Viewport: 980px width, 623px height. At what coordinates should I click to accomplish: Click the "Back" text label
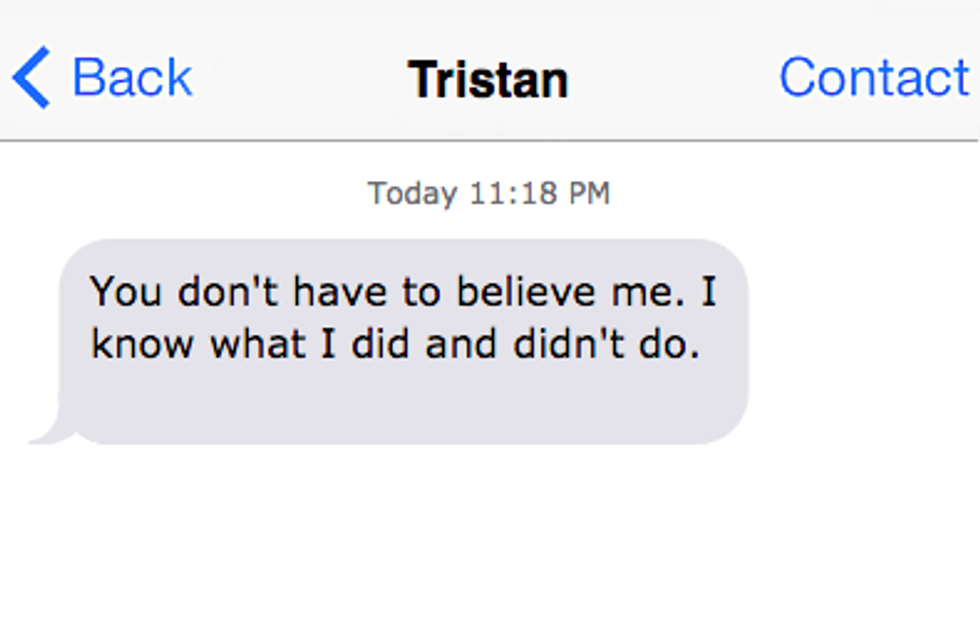[132, 78]
